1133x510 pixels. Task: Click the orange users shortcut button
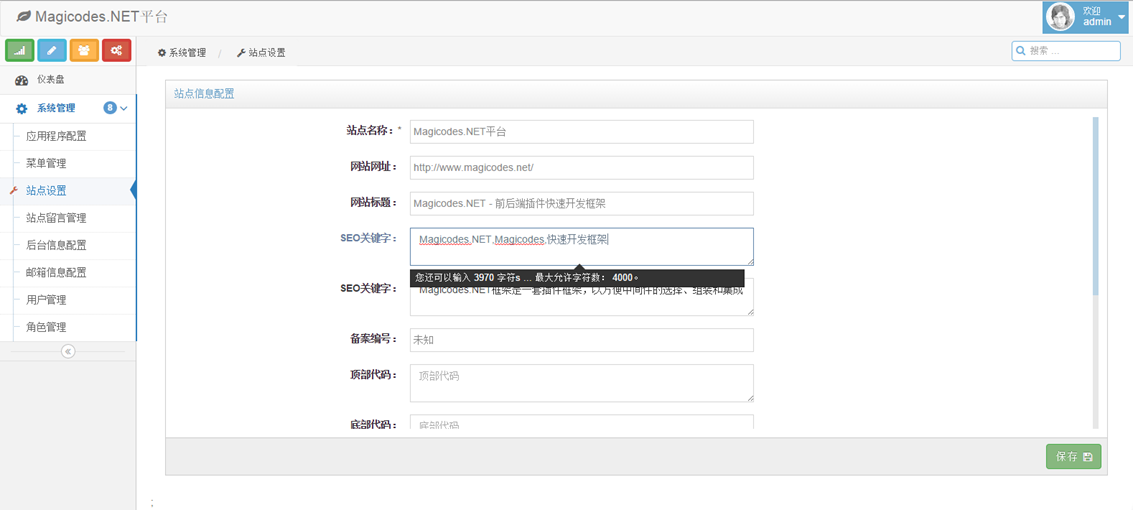click(x=84, y=51)
